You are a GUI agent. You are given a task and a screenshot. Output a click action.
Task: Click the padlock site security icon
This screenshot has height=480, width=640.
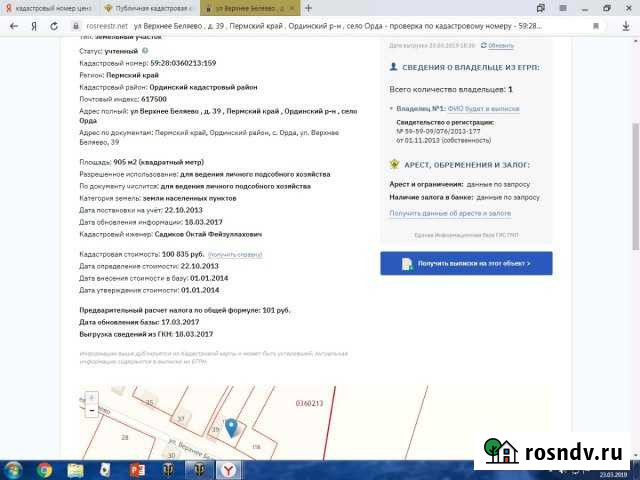(x=76, y=26)
